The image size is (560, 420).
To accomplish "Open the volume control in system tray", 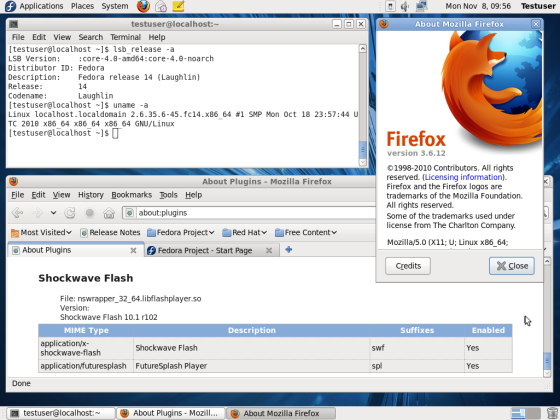I will pyautogui.click(x=405, y=6).
